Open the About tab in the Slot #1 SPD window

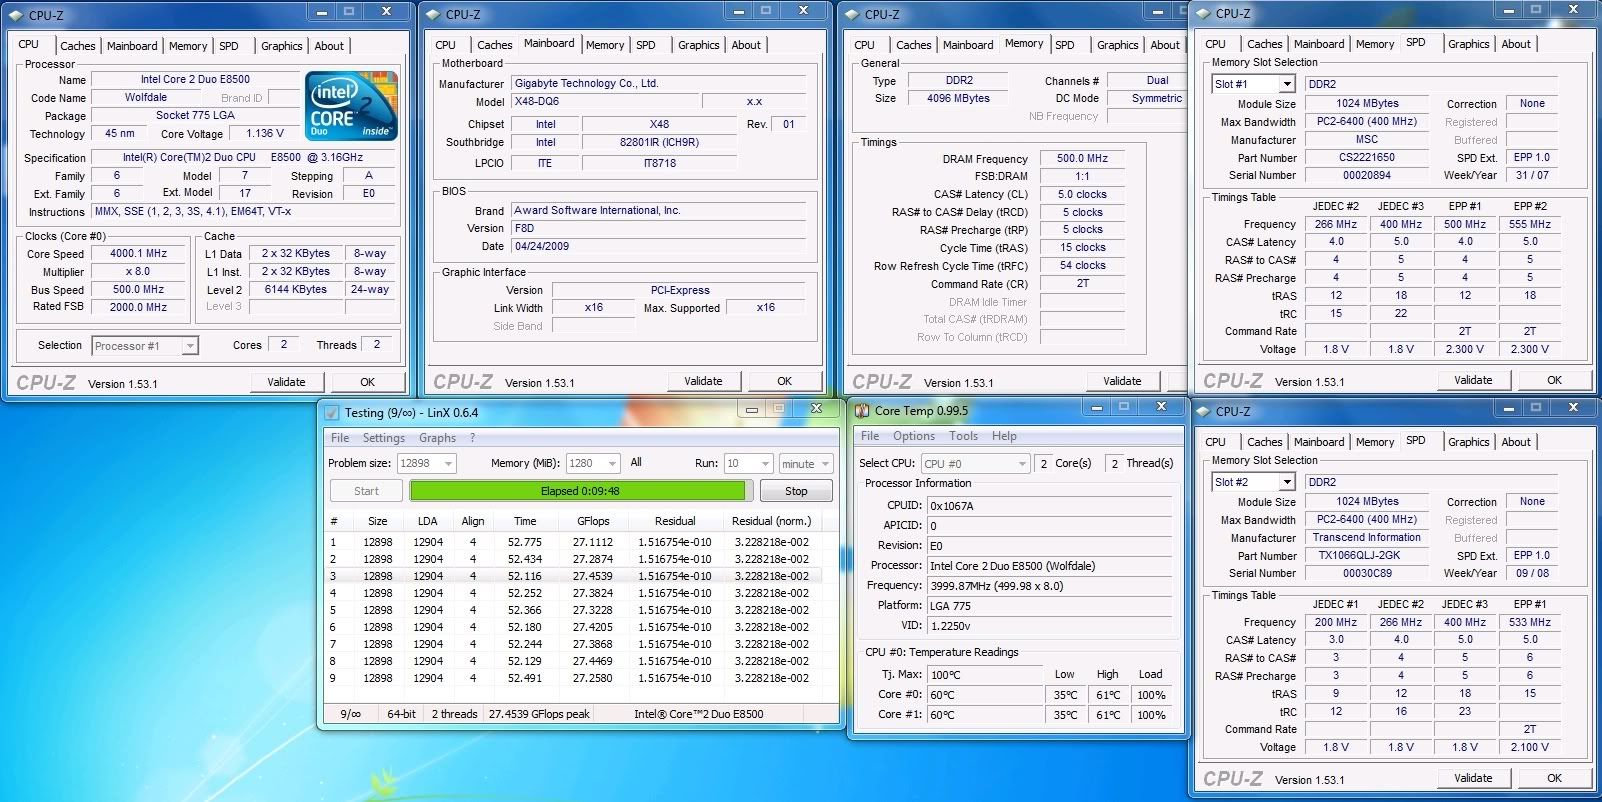1516,44
